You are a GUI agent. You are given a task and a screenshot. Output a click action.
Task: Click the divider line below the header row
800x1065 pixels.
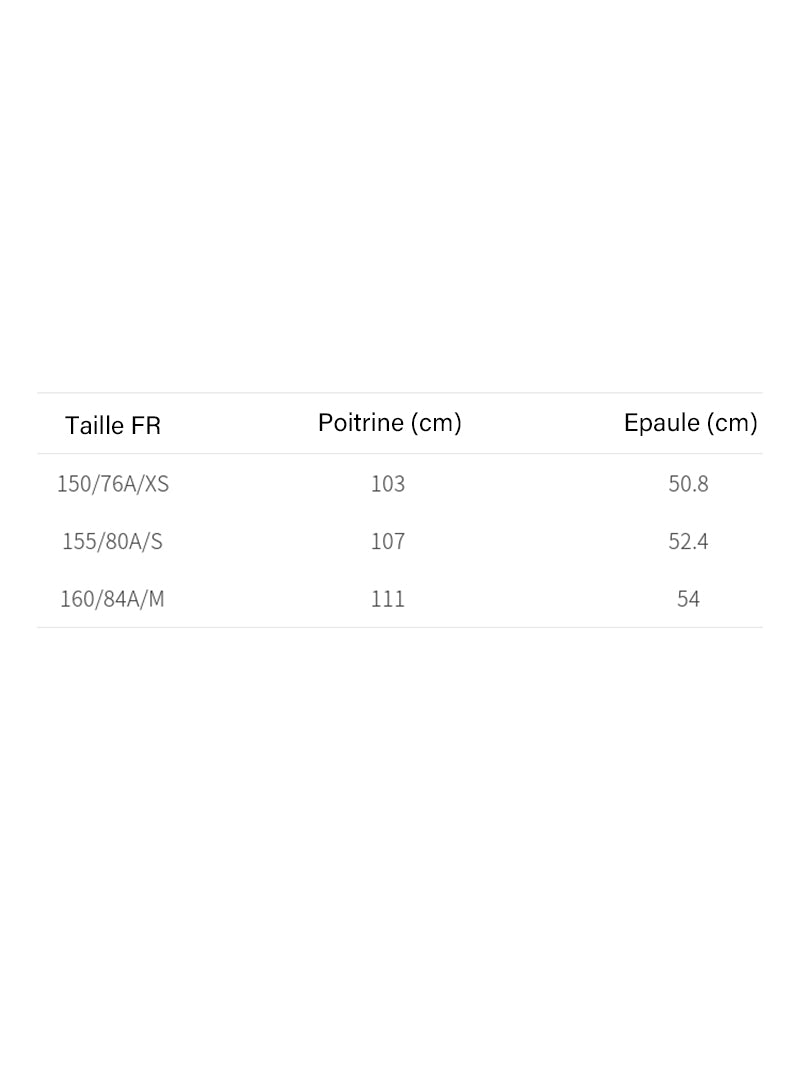click(400, 454)
